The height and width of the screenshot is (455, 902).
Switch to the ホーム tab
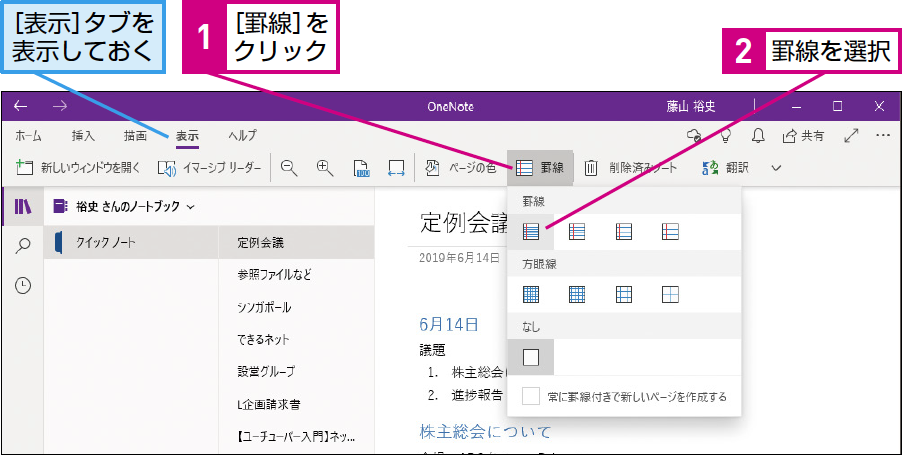click(x=28, y=136)
